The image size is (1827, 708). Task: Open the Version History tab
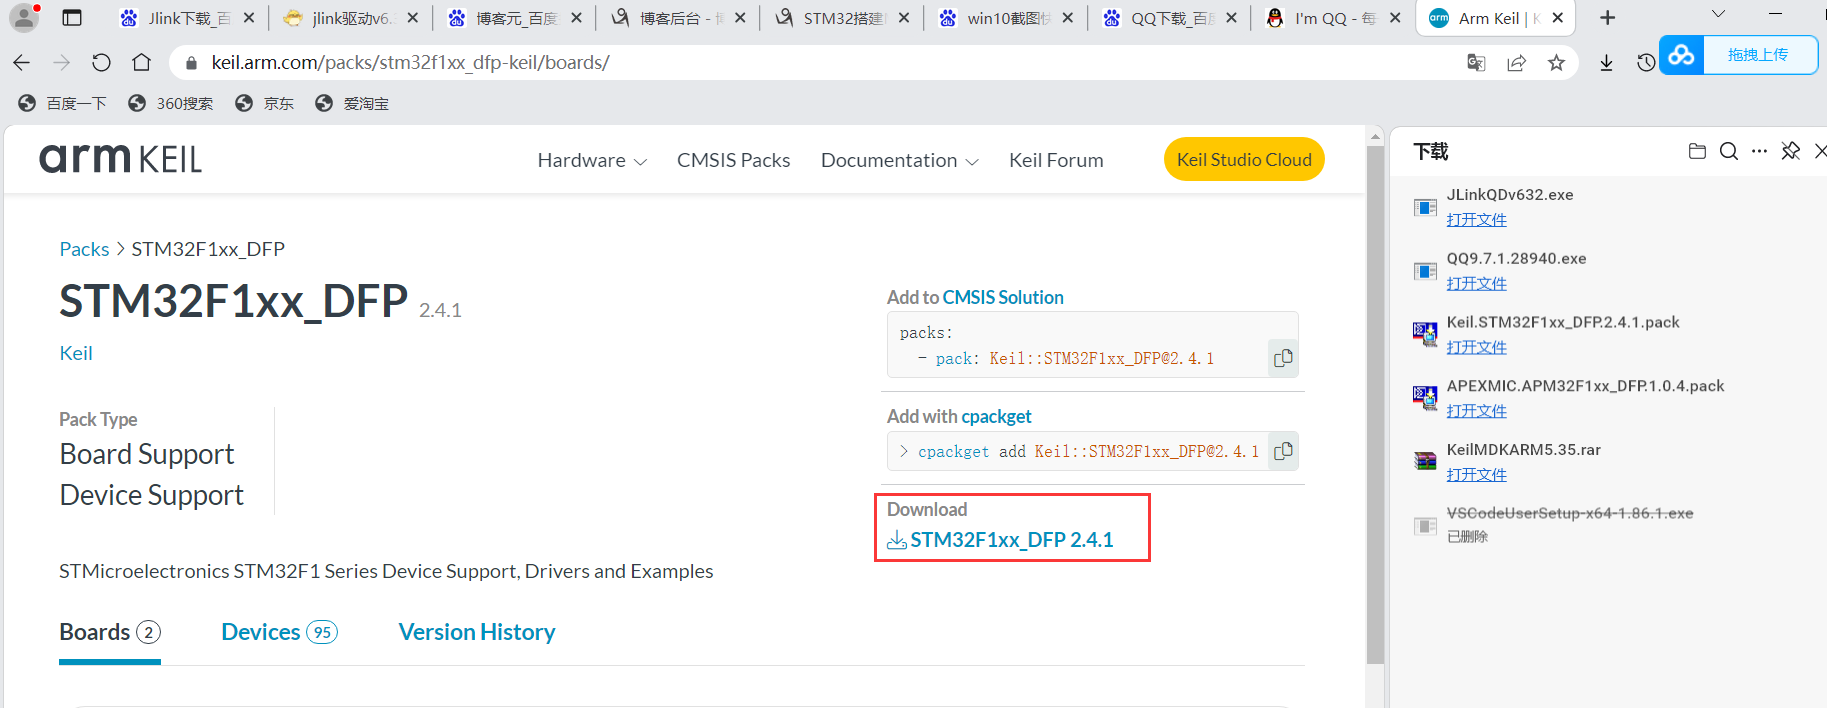point(477,632)
